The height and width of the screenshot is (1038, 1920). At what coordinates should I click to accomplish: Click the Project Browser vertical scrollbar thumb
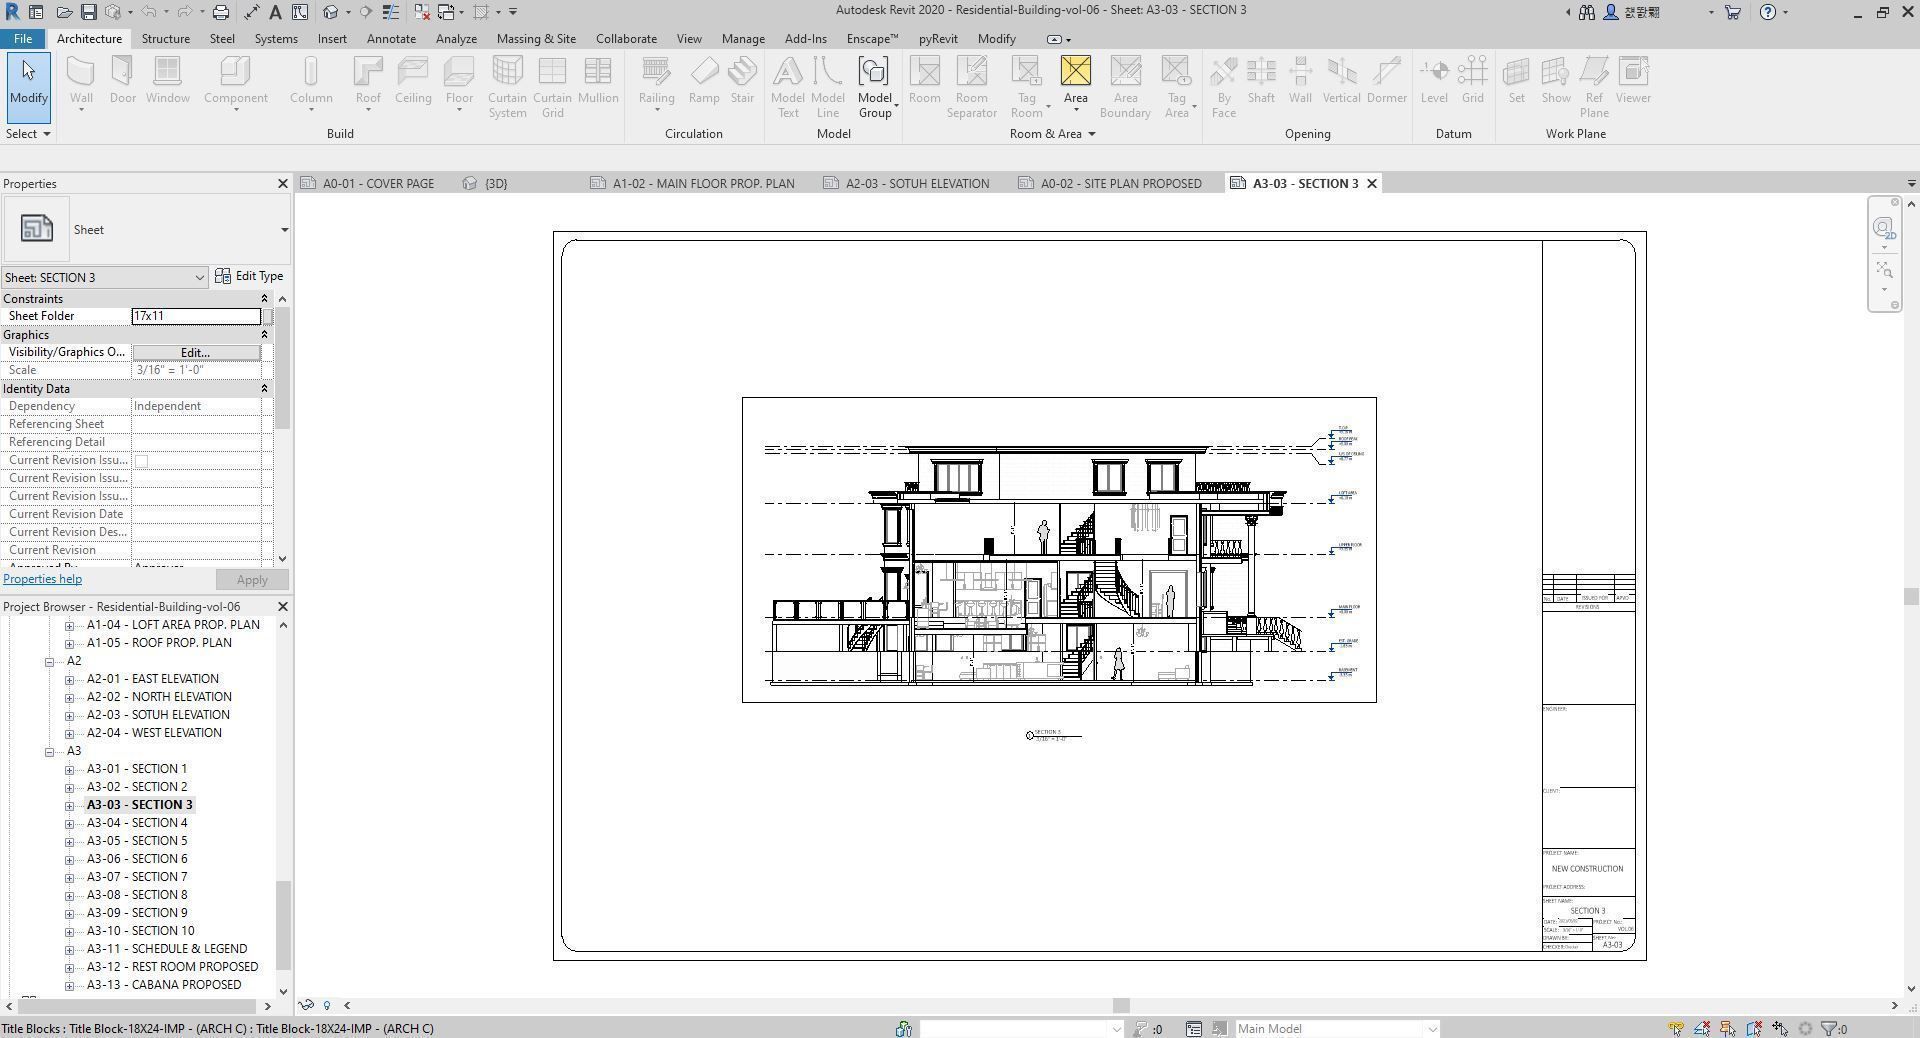tap(284, 925)
